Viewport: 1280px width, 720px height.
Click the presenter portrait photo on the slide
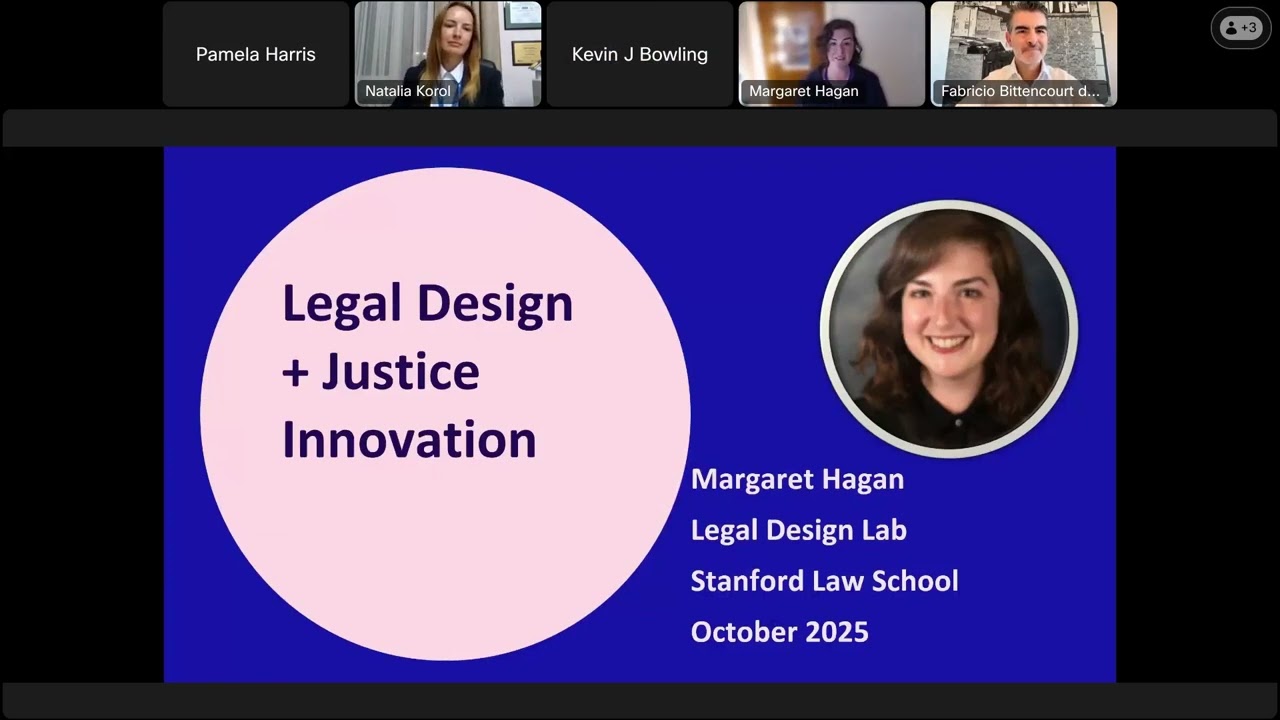[948, 329]
